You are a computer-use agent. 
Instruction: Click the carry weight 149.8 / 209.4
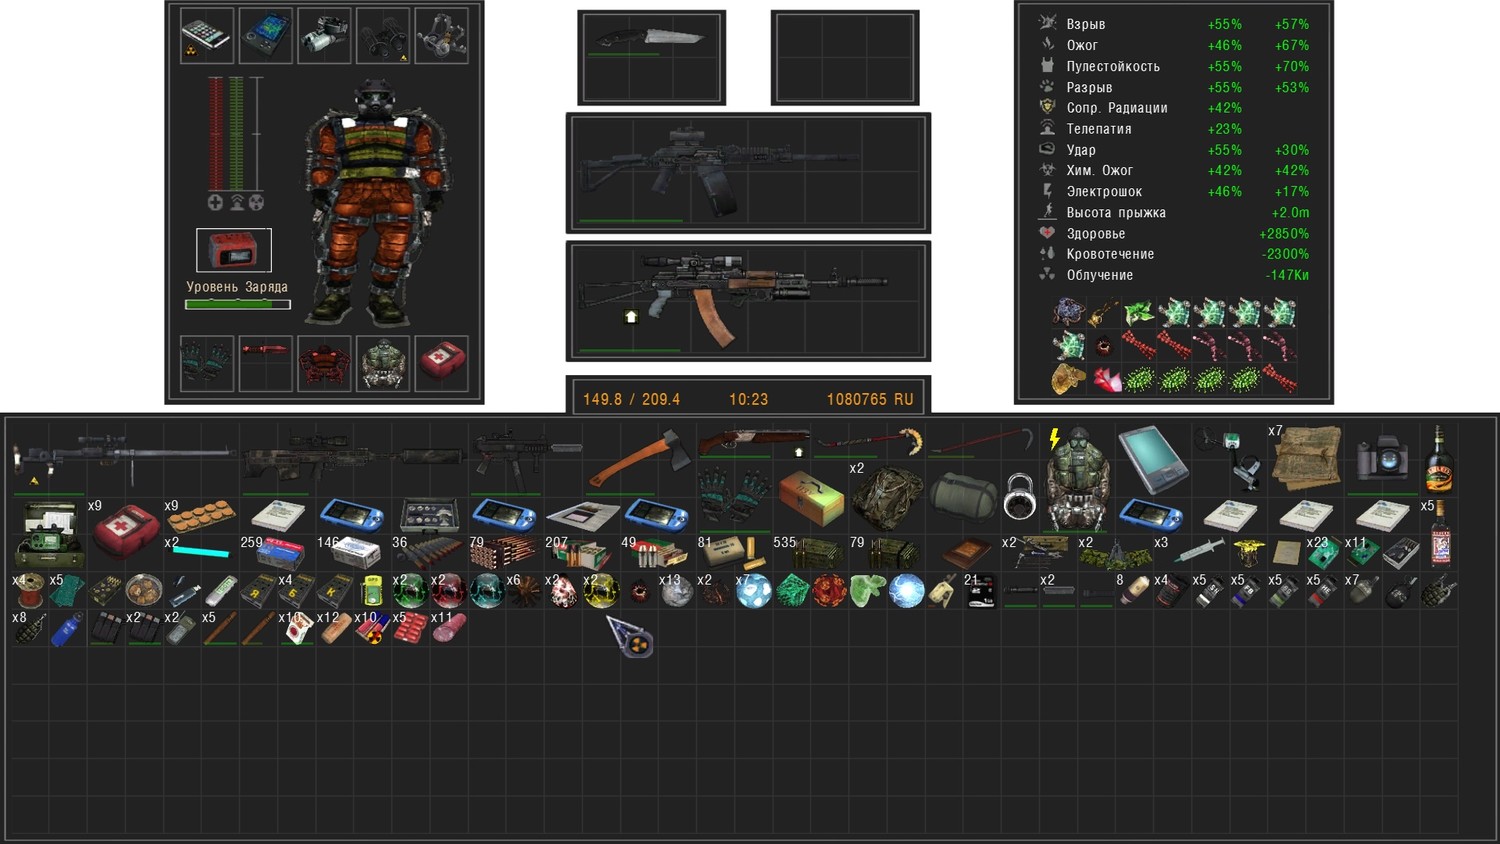point(631,399)
